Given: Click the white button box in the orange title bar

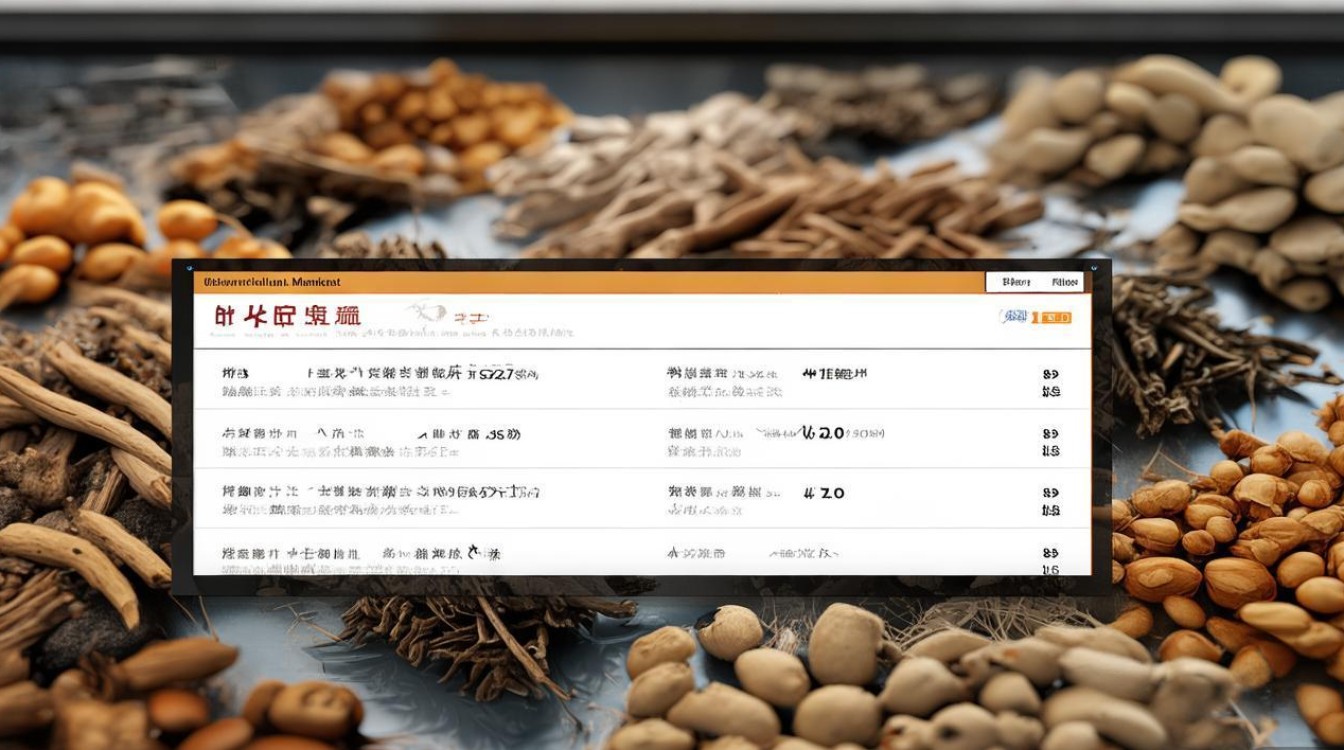Looking at the screenshot, I should pos(1034,282).
